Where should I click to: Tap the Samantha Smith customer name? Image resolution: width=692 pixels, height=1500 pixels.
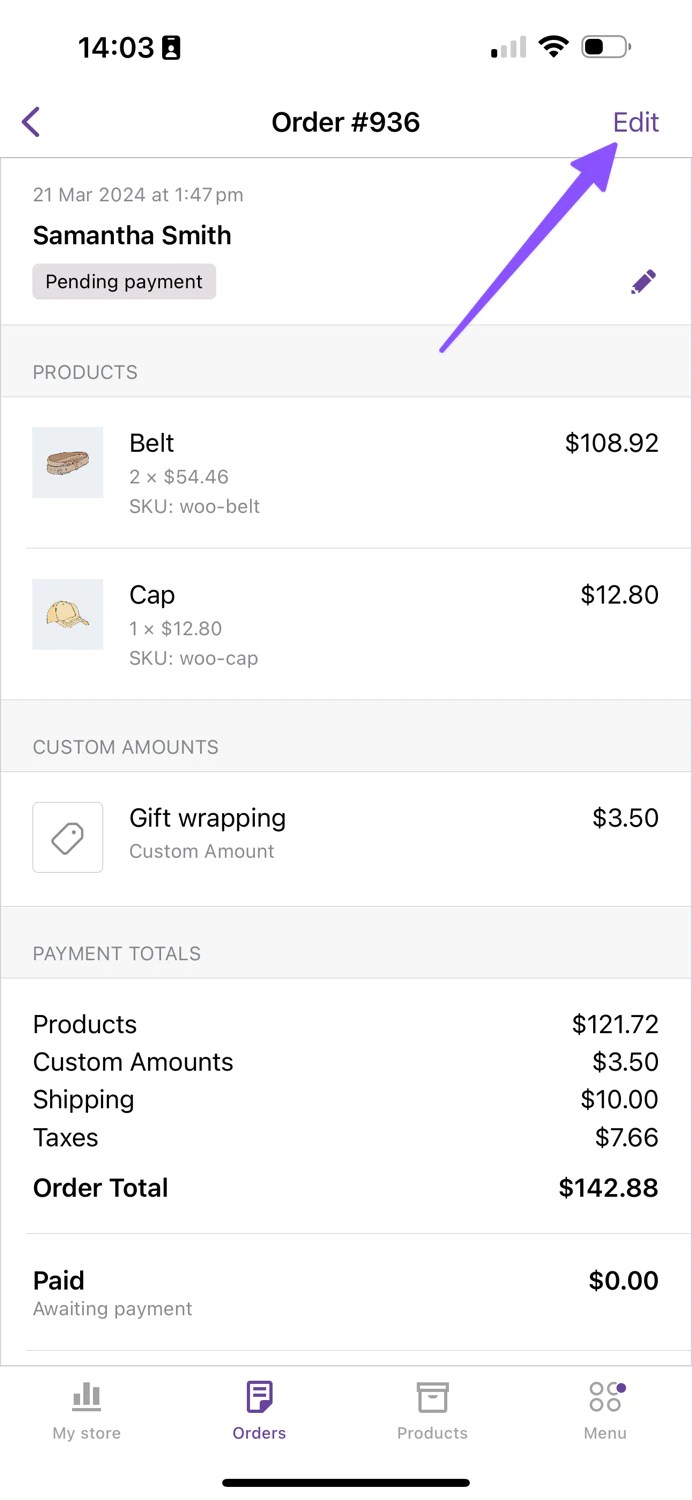click(132, 236)
